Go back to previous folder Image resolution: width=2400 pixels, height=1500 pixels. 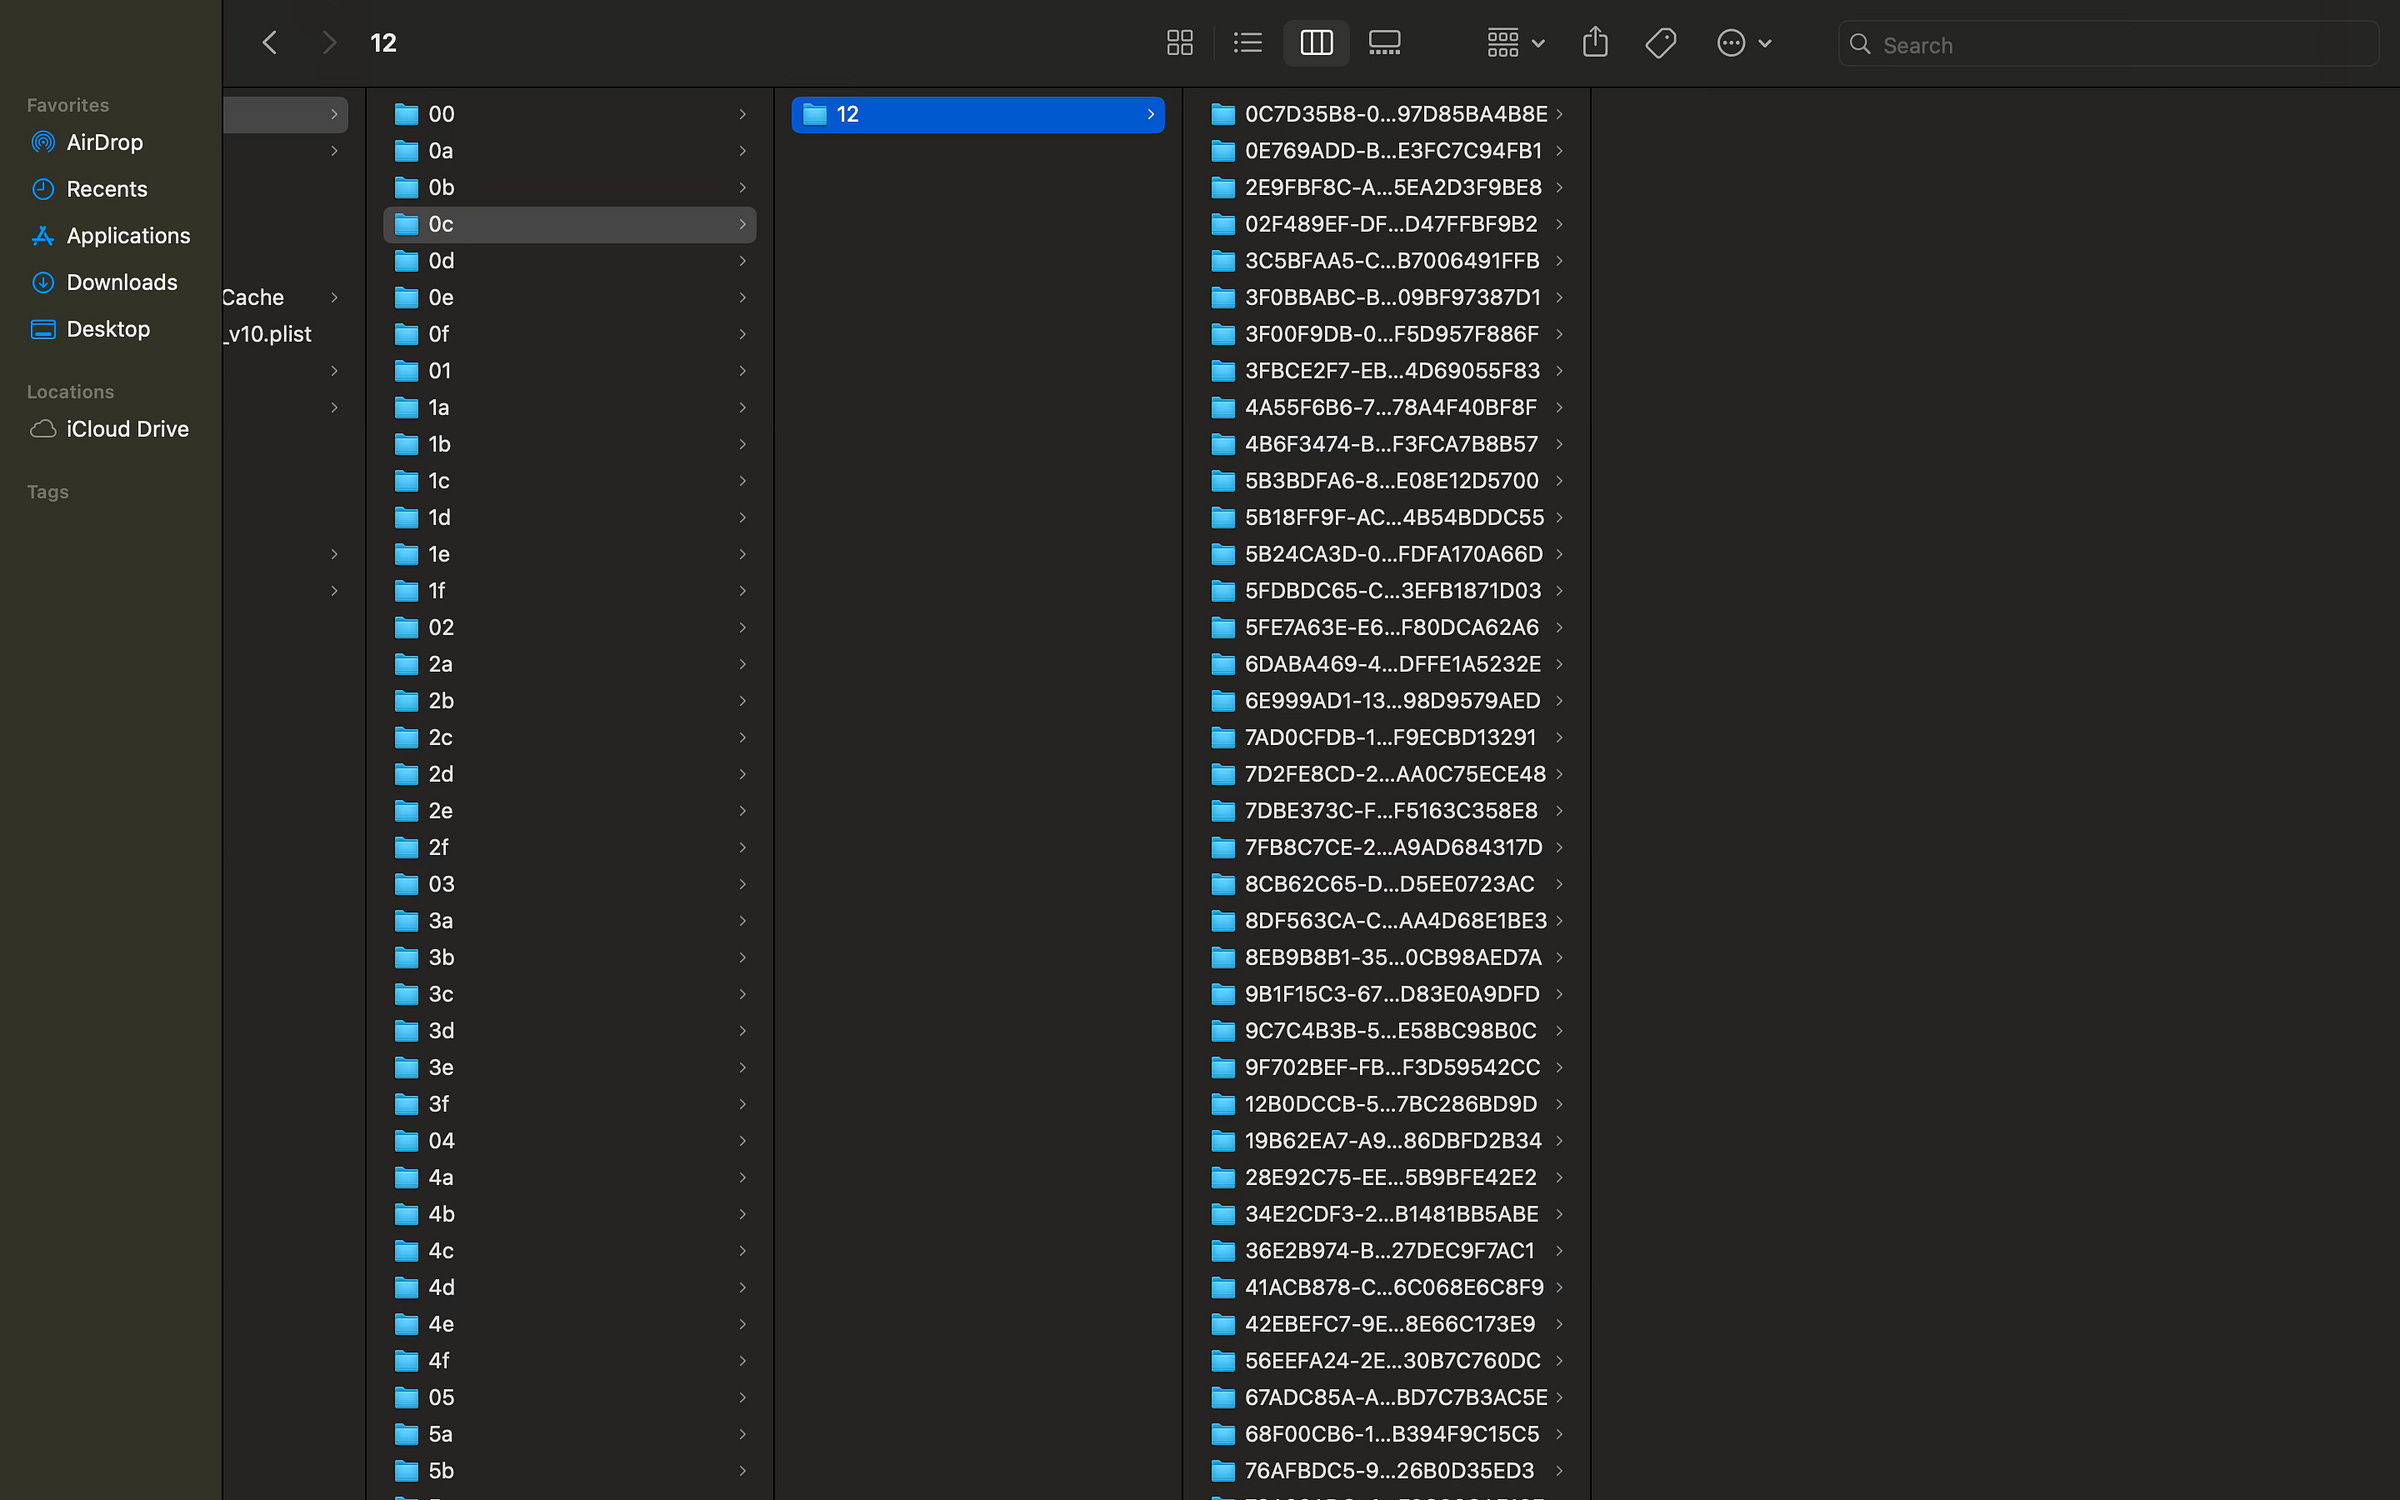269,43
